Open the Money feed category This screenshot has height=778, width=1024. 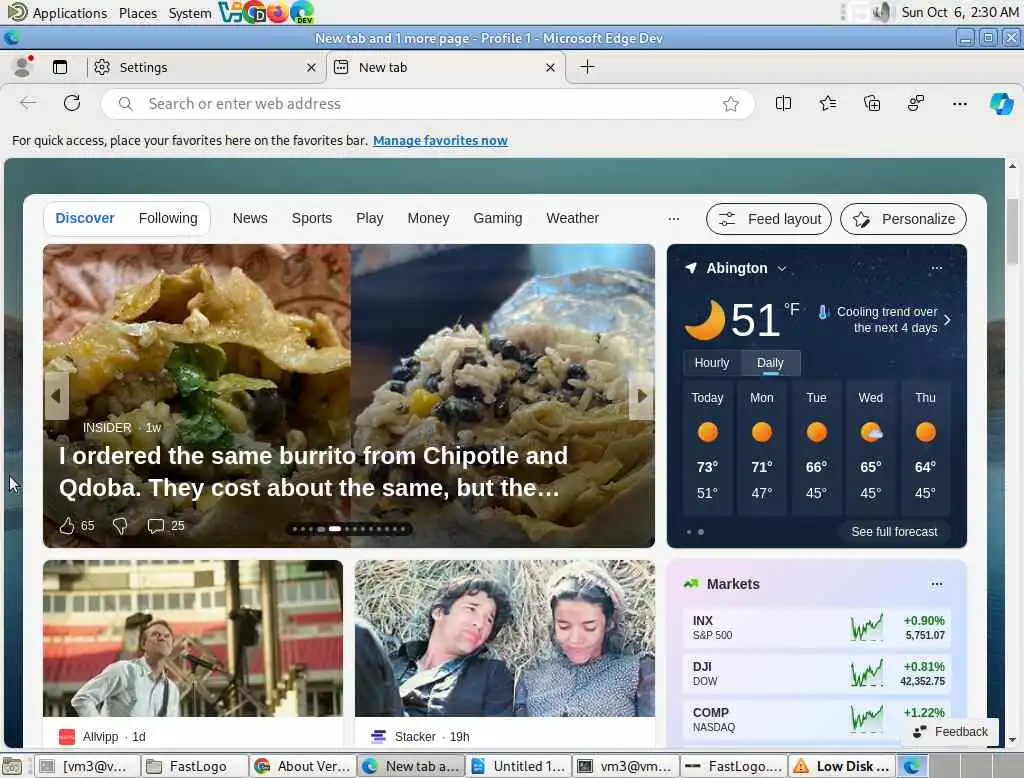(x=428, y=218)
